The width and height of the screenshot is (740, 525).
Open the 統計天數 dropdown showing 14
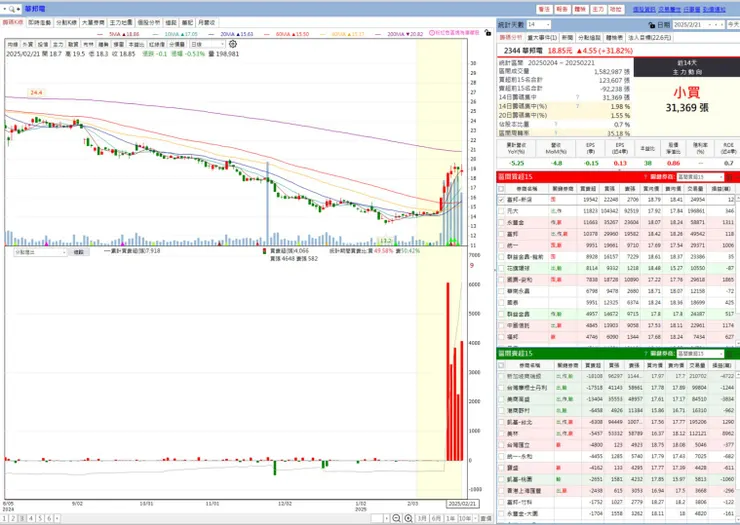point(538,25)
